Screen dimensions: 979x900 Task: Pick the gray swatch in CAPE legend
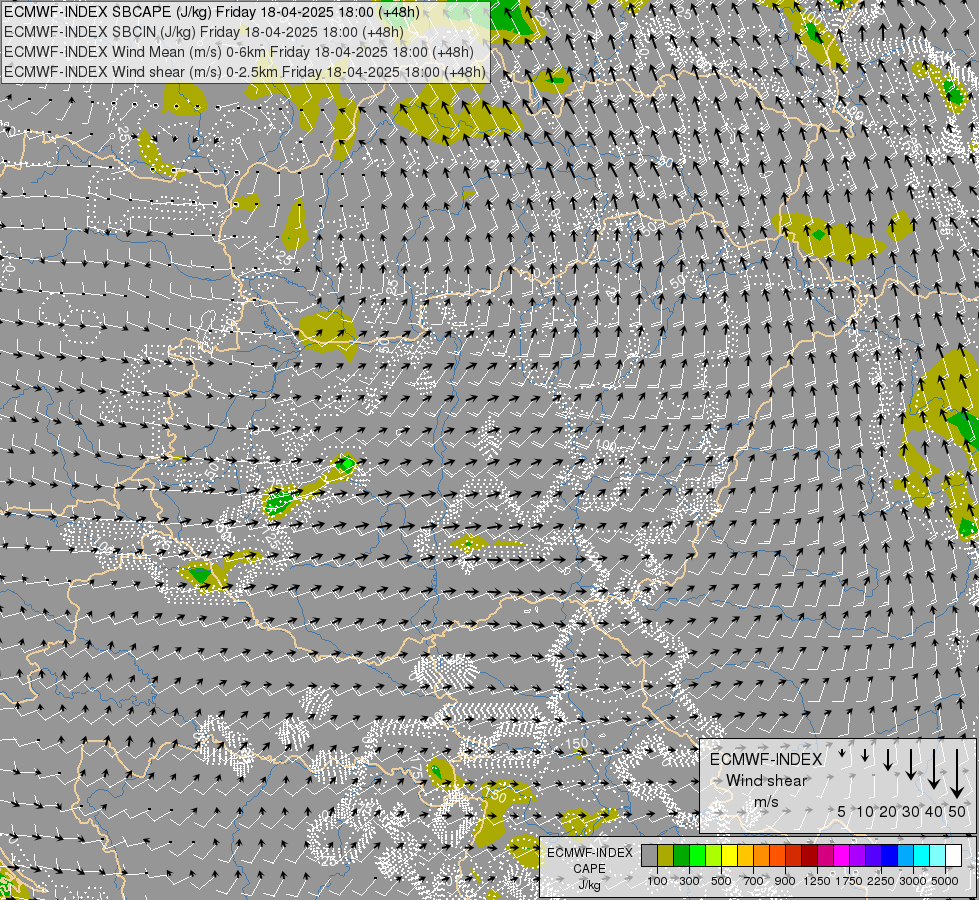[x=649, y=856]
